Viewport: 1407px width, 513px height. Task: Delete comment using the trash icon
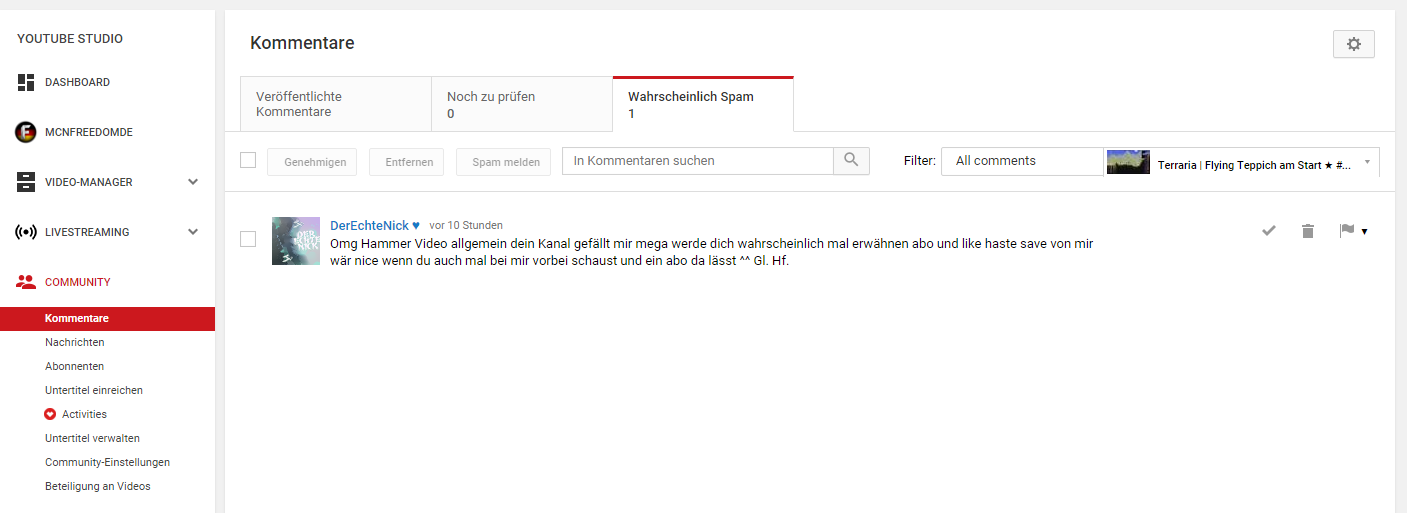click(1307, 231)
